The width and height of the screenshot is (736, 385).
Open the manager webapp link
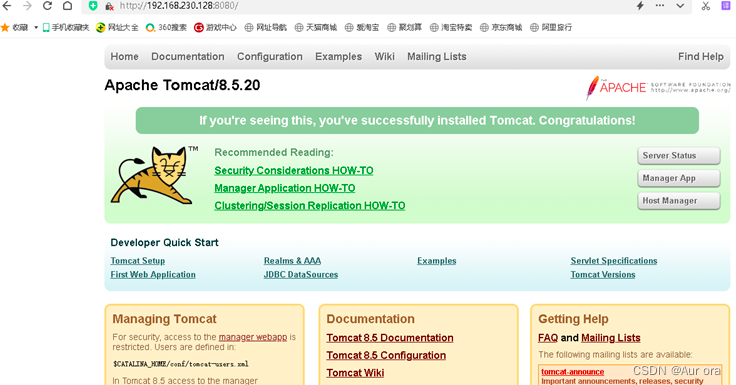253,337
